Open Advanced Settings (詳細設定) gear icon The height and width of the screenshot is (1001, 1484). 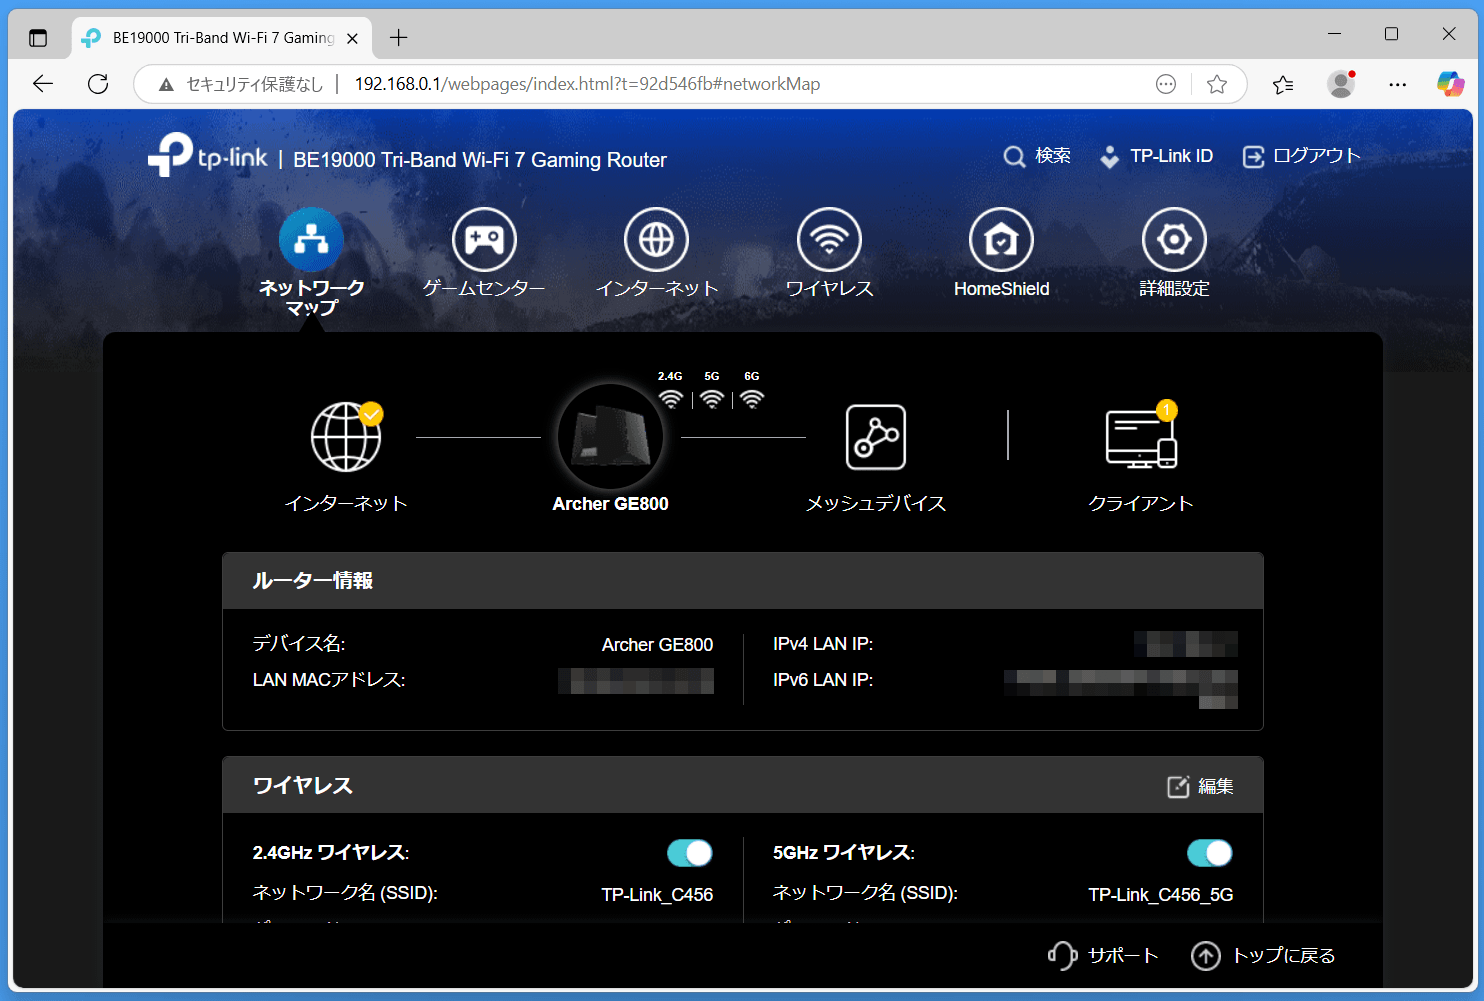1174,240
